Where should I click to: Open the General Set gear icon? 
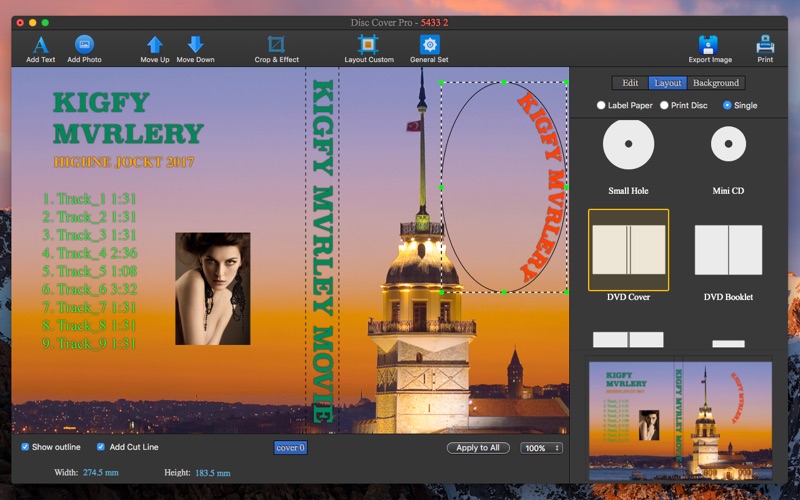point(429,45)
